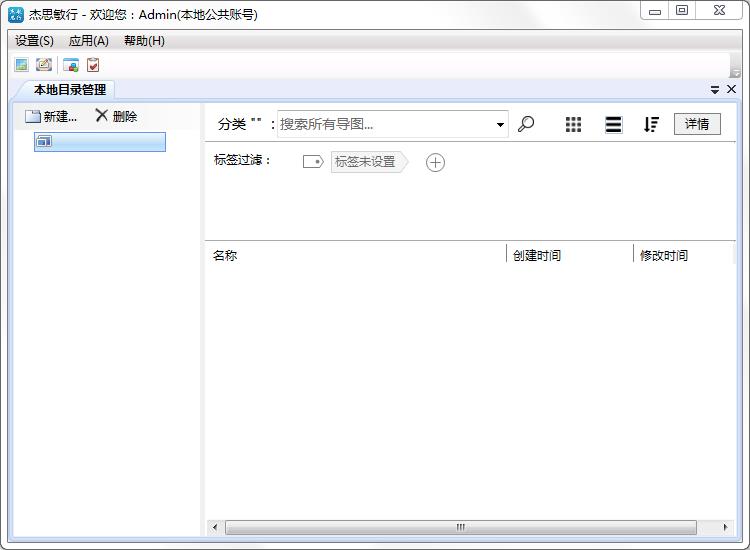The height and width of the screenshot is (550, 750).
Task: Click the tag label icon
Action: tap(313, 162)
